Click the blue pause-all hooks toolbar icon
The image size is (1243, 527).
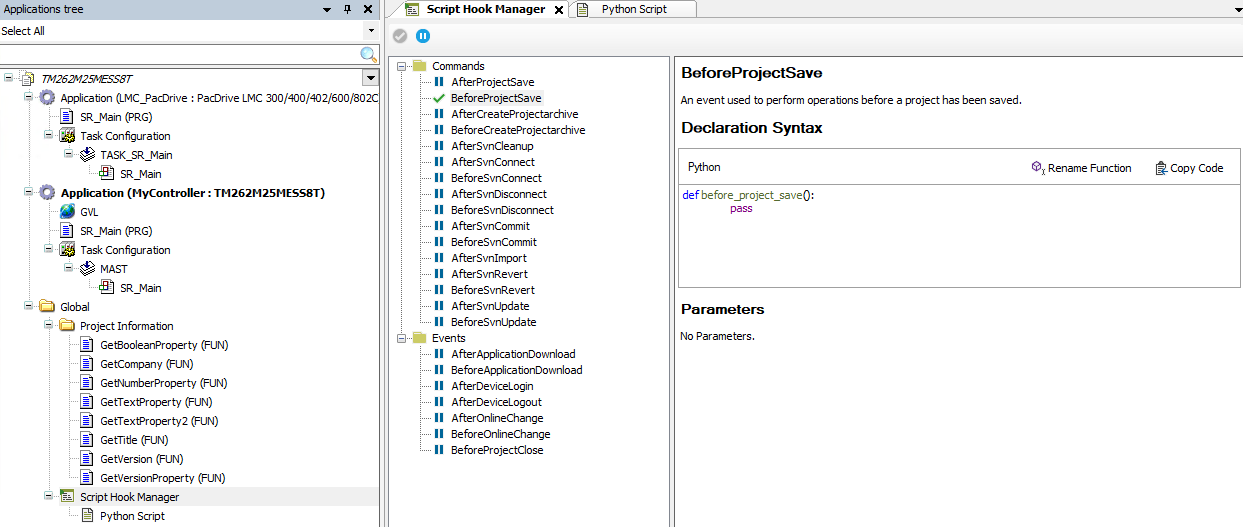[423, 36]
